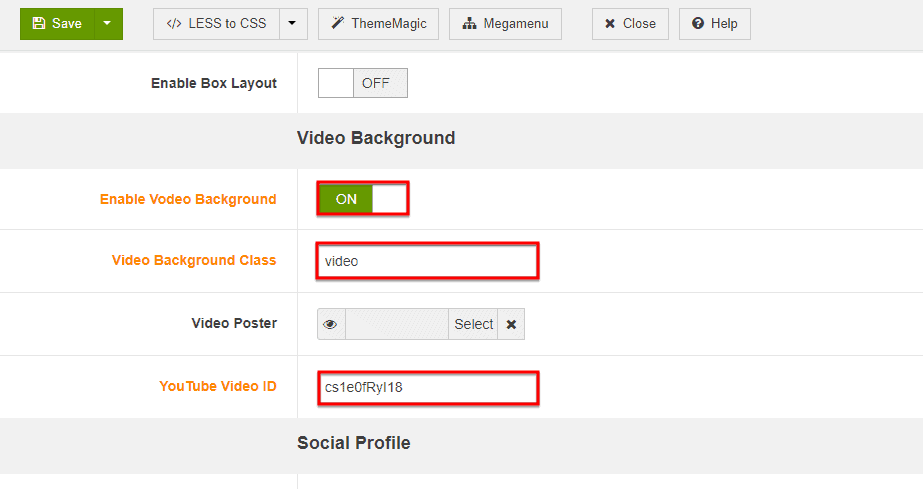Preview Video Poster with eye icon
This screenshot has height=489, width=923.
331,324
